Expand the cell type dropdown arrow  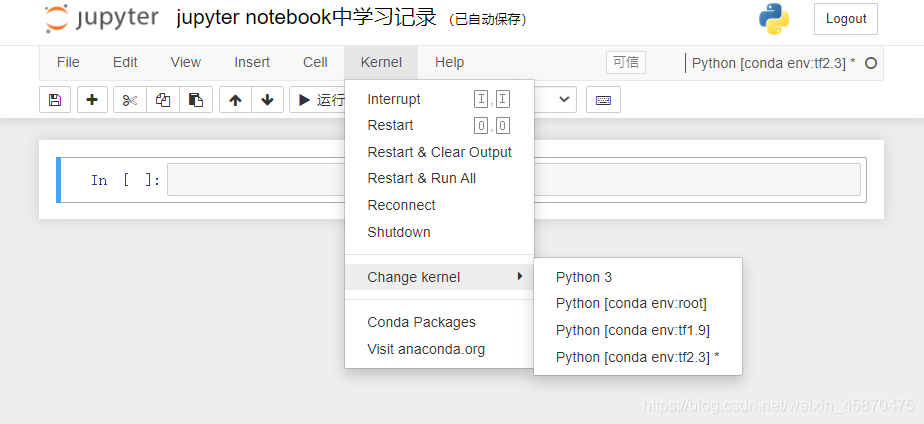tap(564, 100)
